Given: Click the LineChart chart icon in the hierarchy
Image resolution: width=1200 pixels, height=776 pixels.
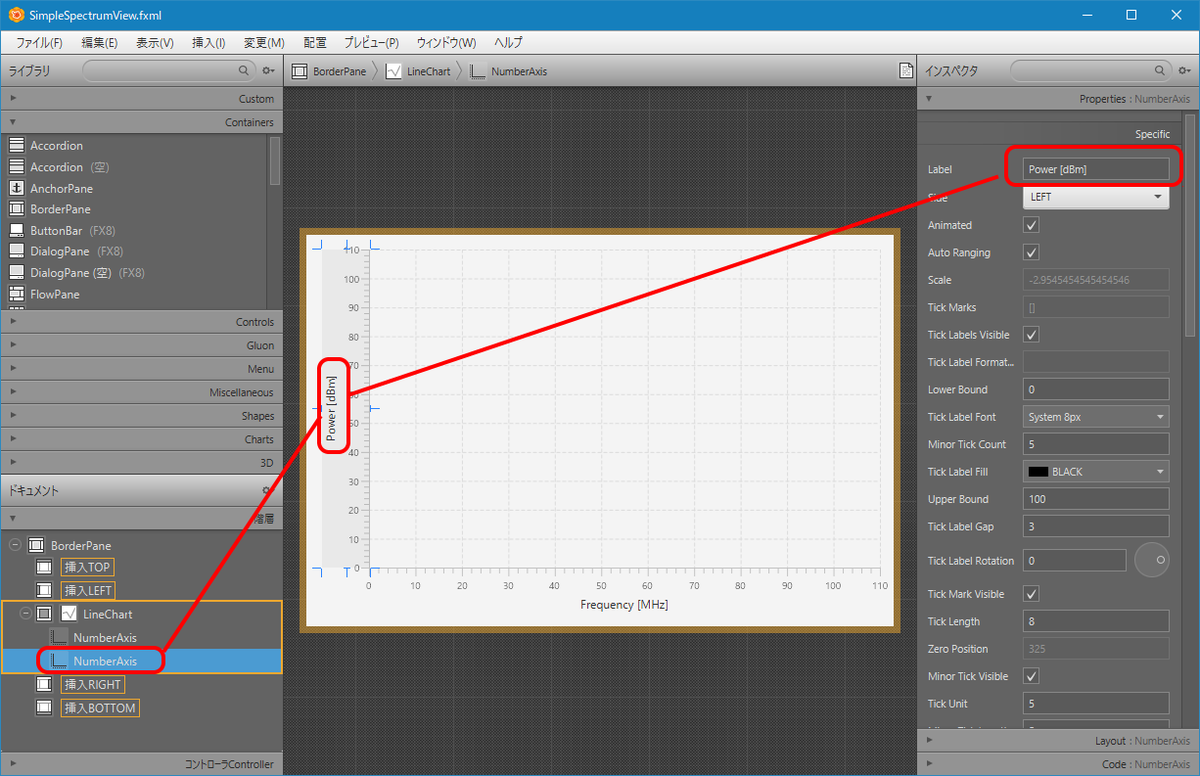Looking at the screenshot, I should coord(69,613).
